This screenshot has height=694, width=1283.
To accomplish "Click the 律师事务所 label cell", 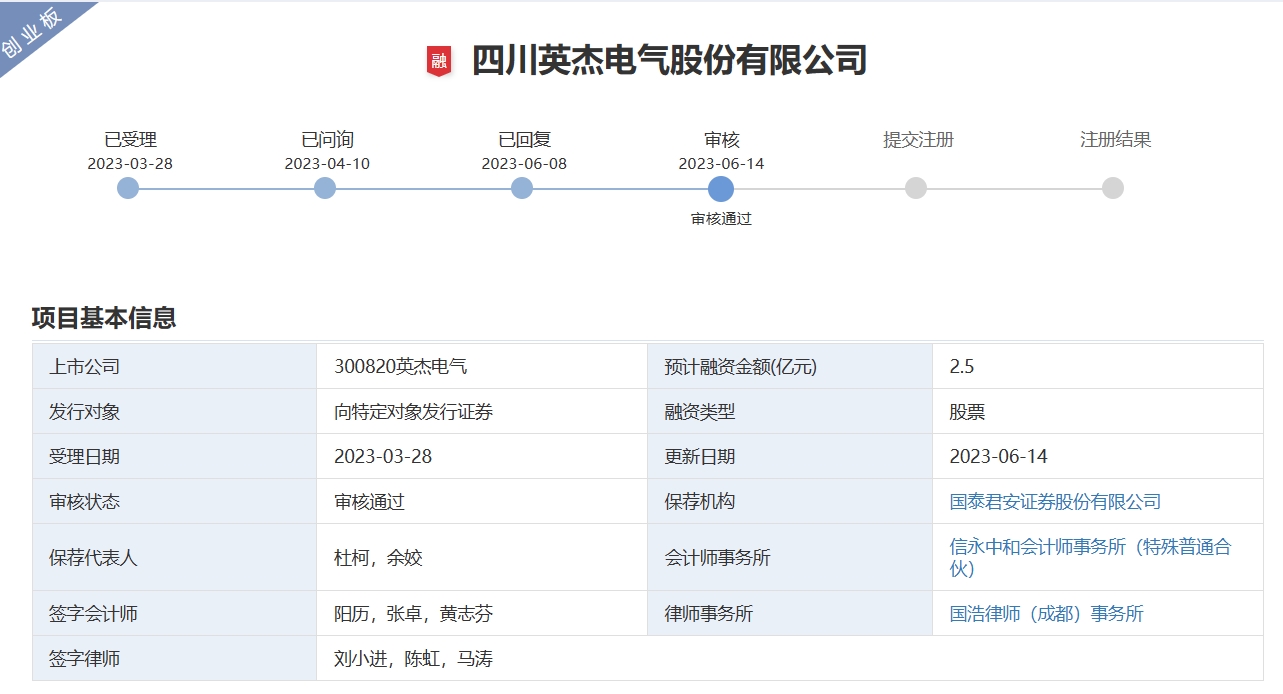I will (x=790, y=613).
